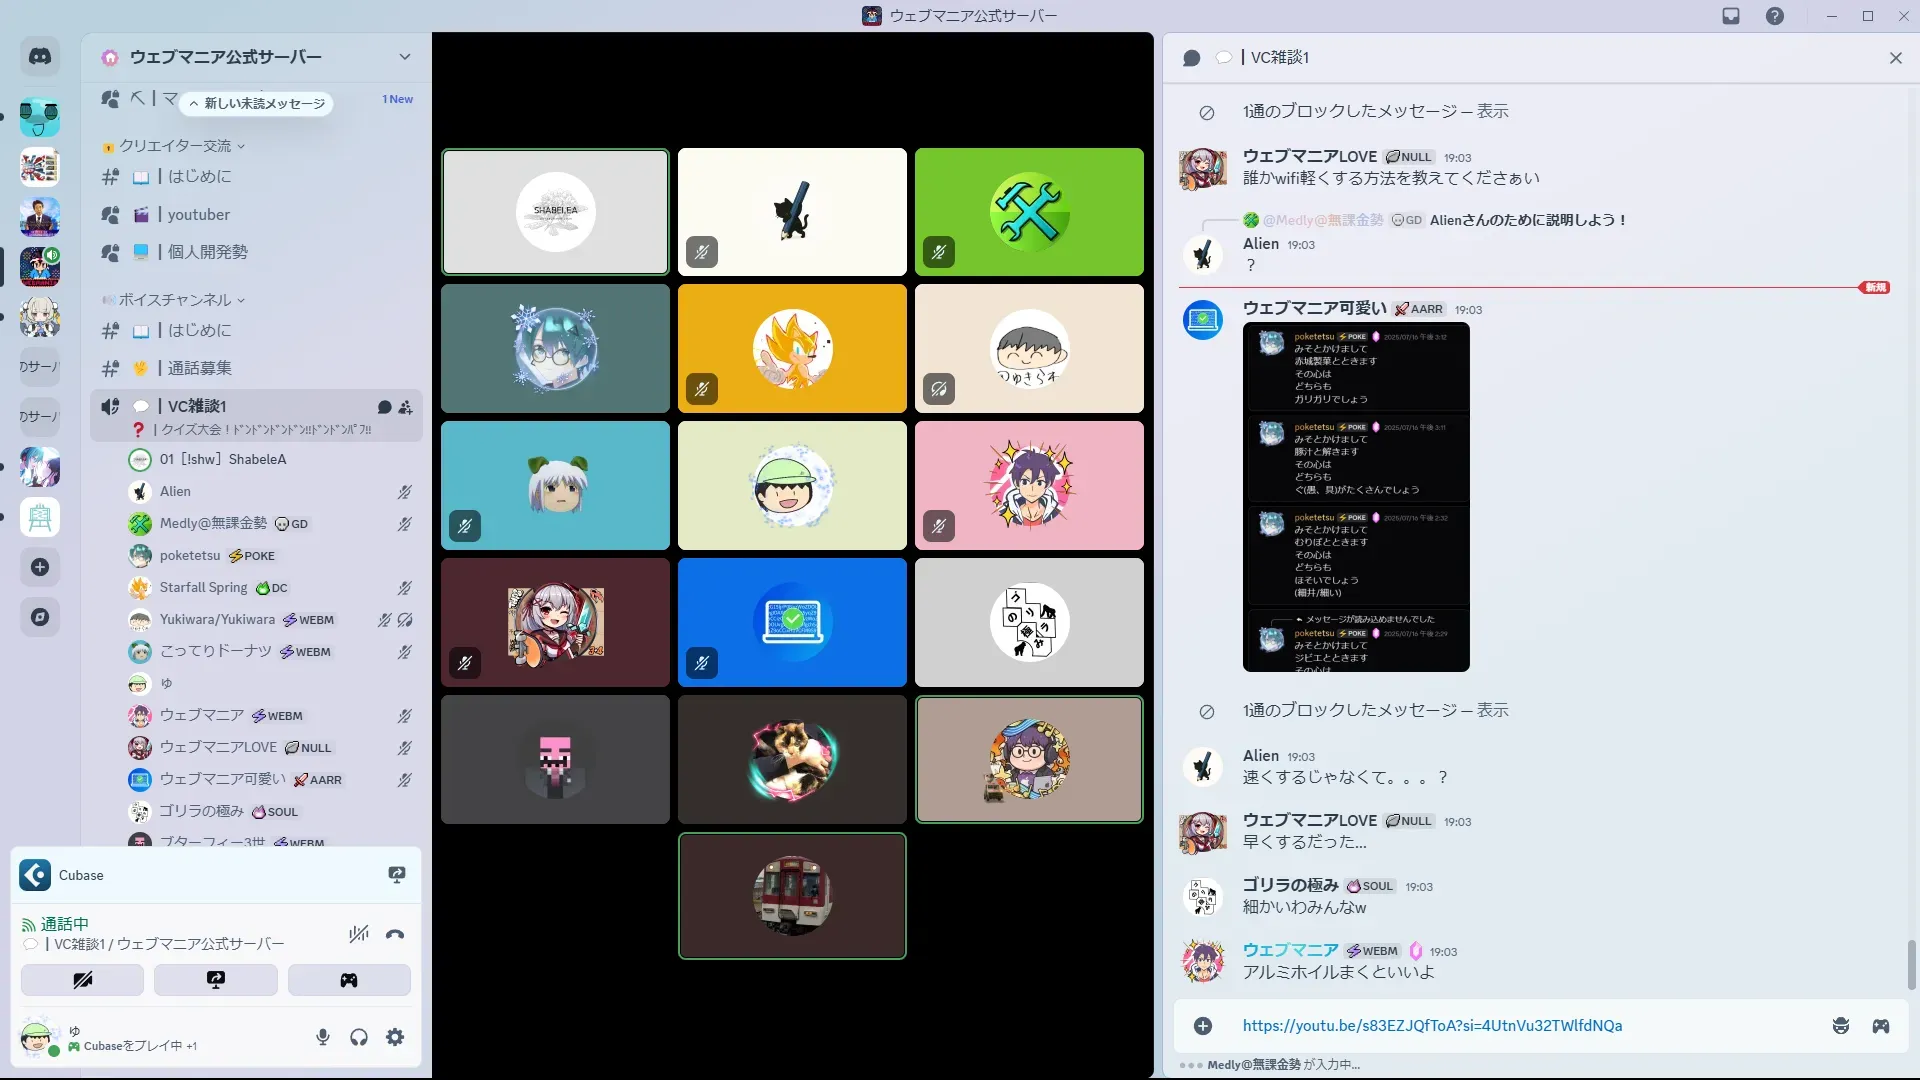The height and width of the screenshot is (1080, 1920).
Task: Open the 通話募集 channel
Action: (x=199, y=368)
